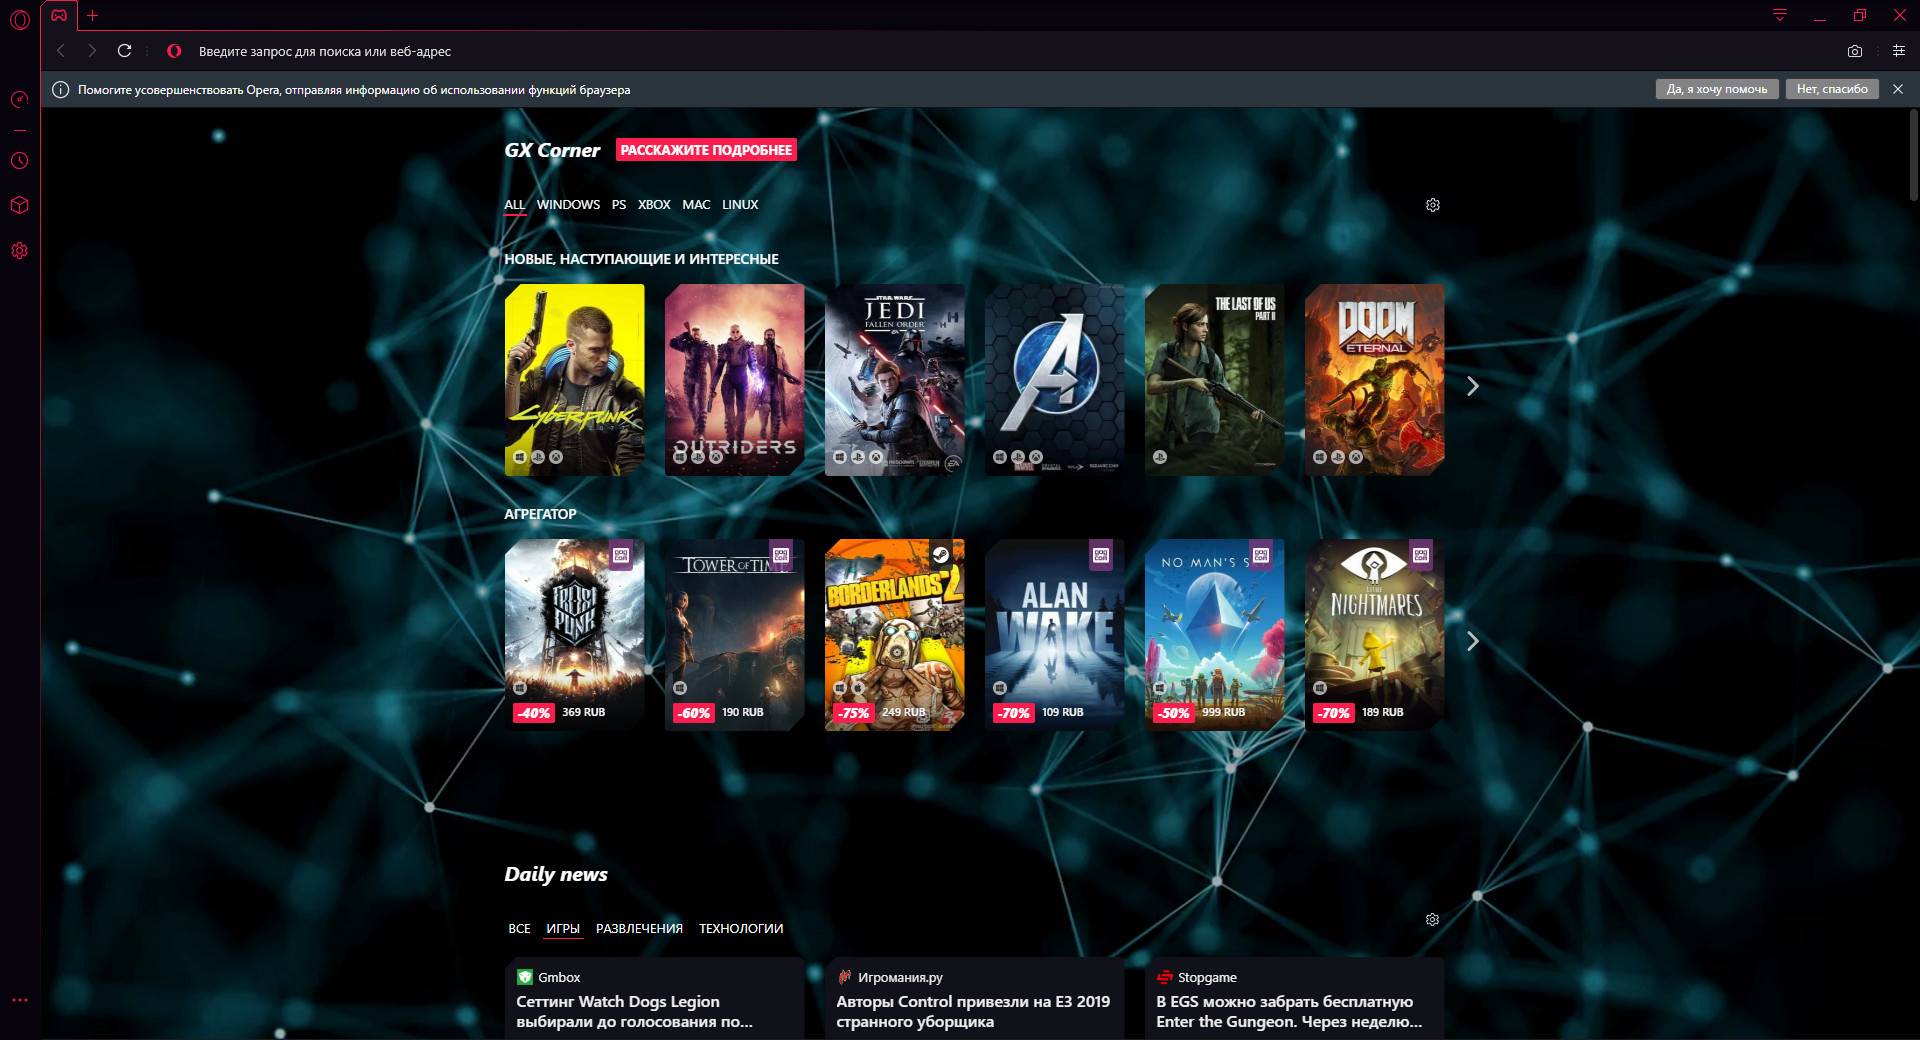
Task: Select the PS platform tab
Action: [x=619, y=204]
